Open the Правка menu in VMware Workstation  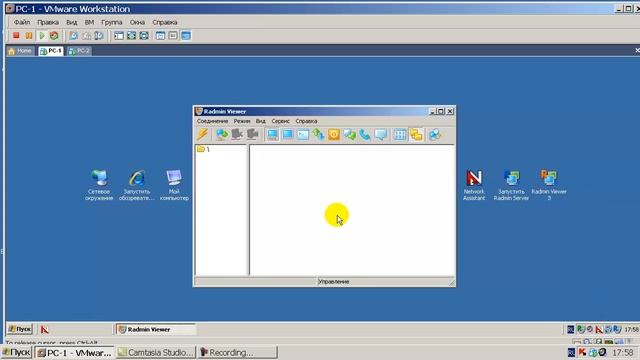48,22
